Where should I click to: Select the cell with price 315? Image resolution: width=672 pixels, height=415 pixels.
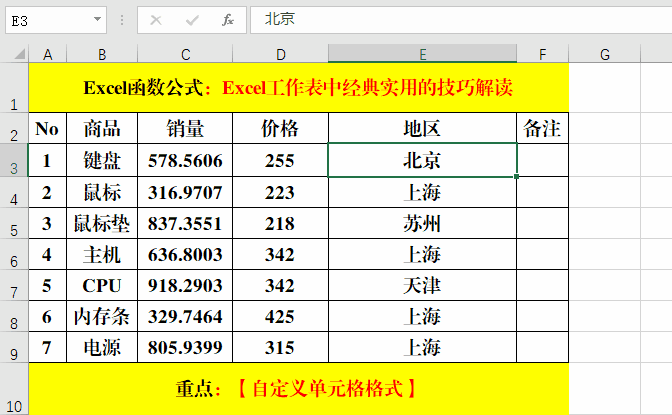[x=280, y=347]
